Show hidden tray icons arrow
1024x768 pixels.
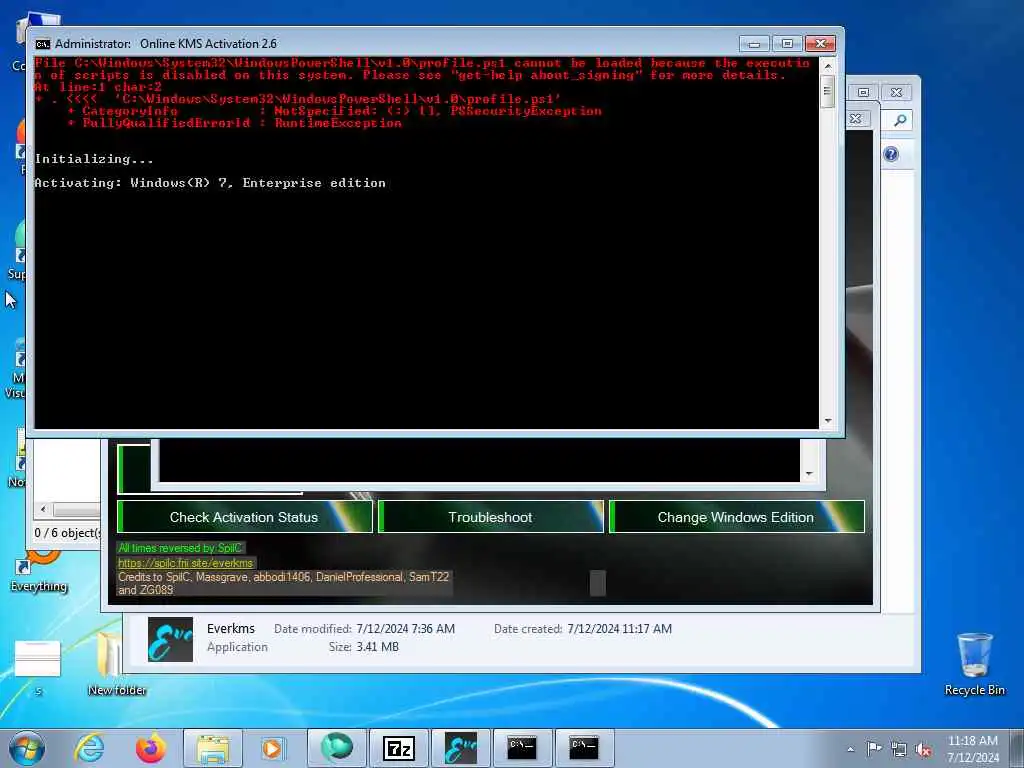point(850,749)
